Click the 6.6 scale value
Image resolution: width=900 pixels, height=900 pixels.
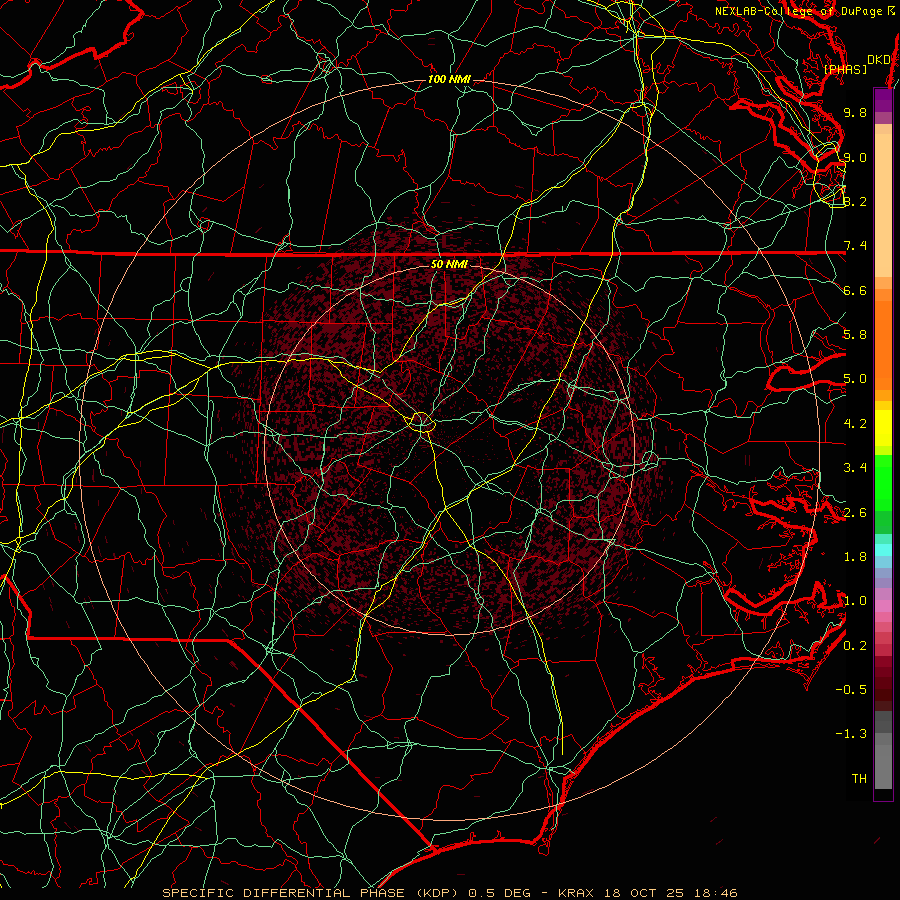(855, 290)
